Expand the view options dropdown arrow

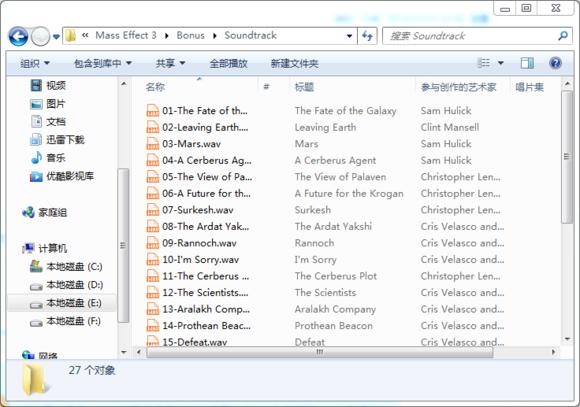coord(500,63)
